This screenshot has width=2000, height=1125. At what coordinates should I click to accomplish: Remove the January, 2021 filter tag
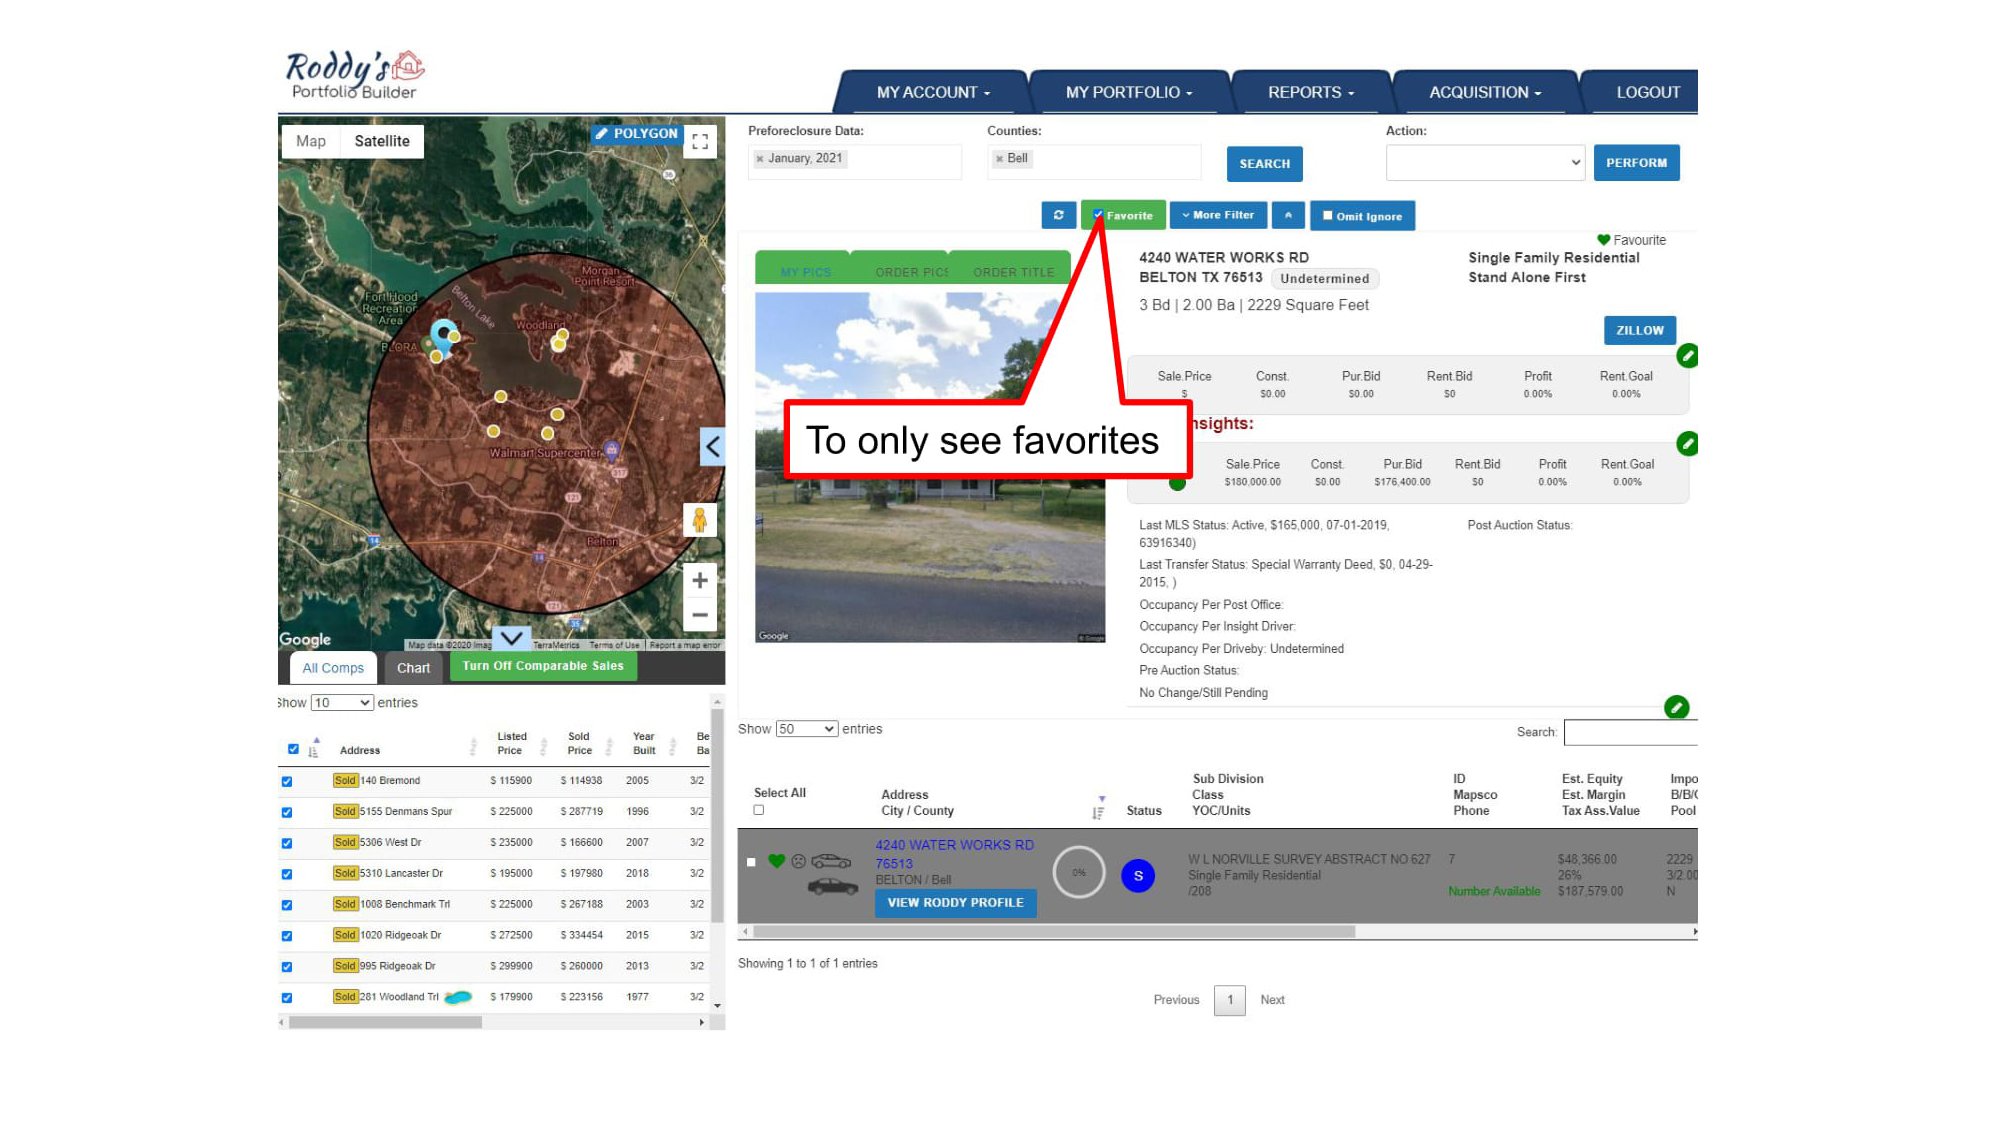[760, 159]
